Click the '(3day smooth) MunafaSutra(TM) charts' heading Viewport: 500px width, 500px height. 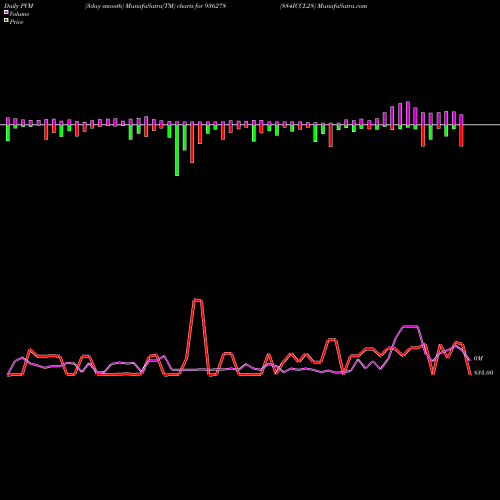click(139, 6)
